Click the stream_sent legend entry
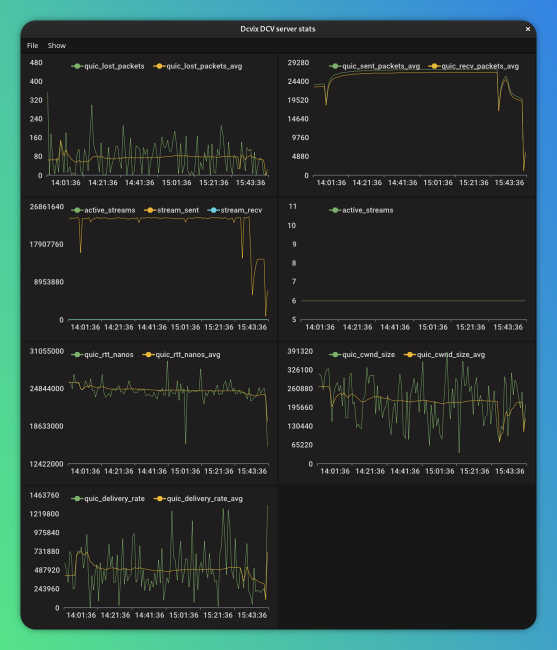The height and width of the screenshot is (650, 557). pyautogui.click(x=172, y=210)
